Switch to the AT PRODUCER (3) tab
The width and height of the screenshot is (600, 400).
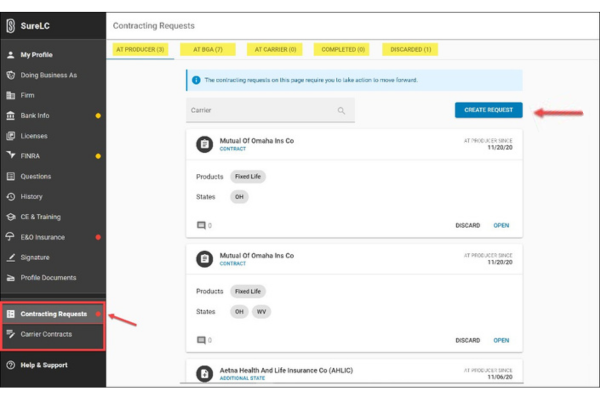pyautogui.click(x=140, y=49)
